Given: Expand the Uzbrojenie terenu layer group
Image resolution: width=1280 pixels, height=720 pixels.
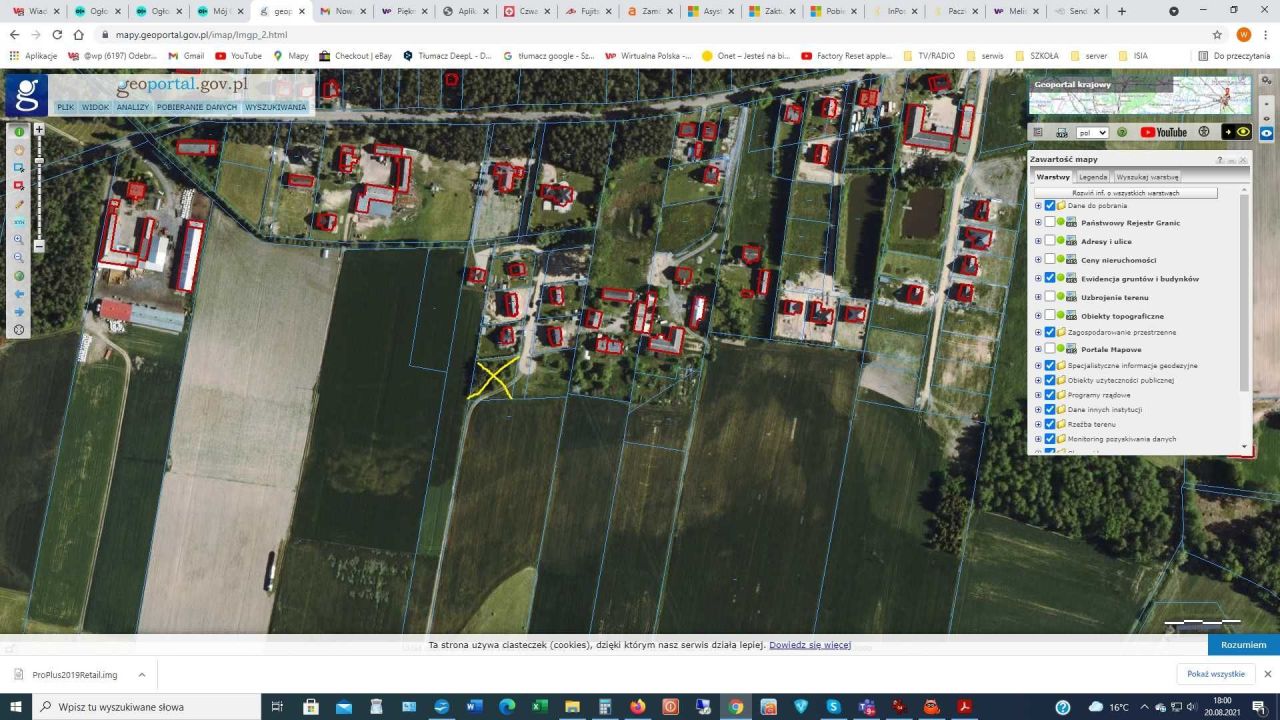Looking at the screenshot, I should (x=1038, y=297).
